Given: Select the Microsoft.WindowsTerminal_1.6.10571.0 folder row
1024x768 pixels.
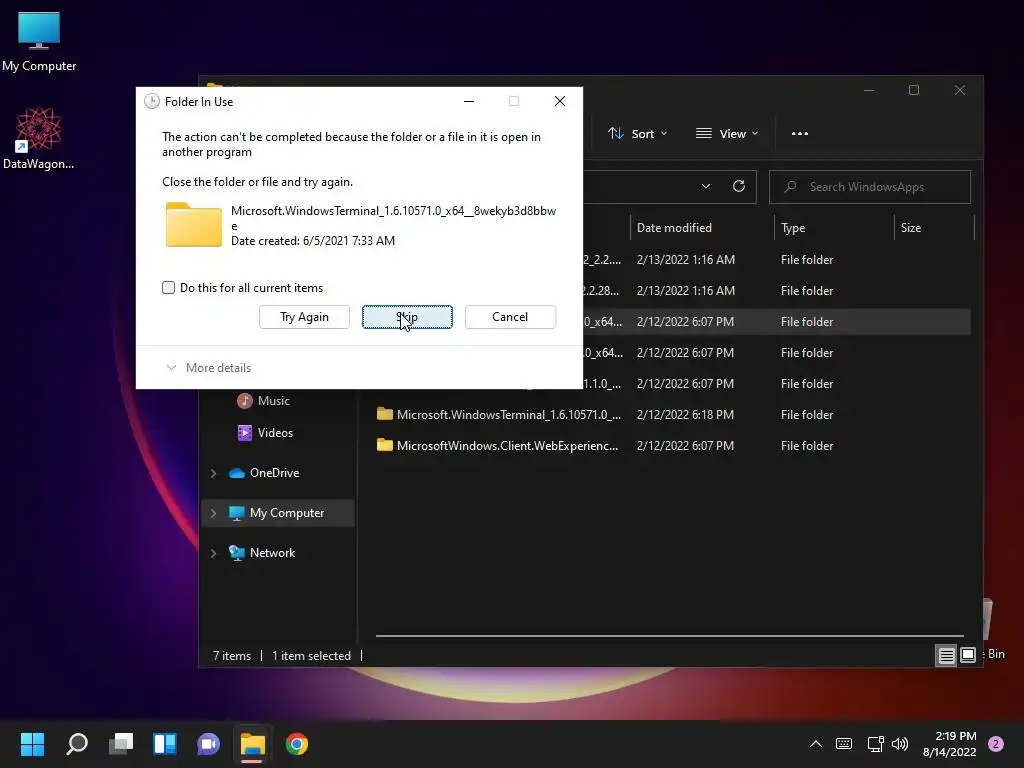Looking at the screenshot, I should pos(673,415).
